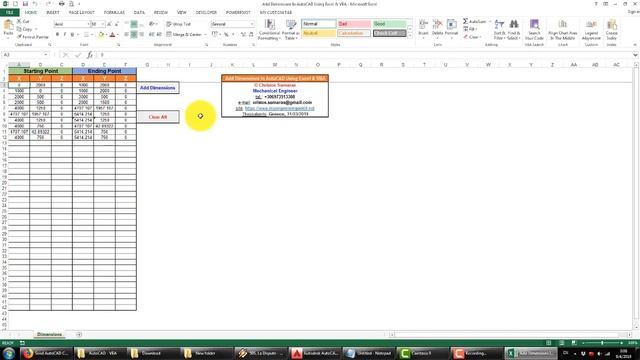The width and height of the screenshot is (640, 360).
Task: Open Sort & Filter menu
Action: pyautogui.click(x=499, y=29)
